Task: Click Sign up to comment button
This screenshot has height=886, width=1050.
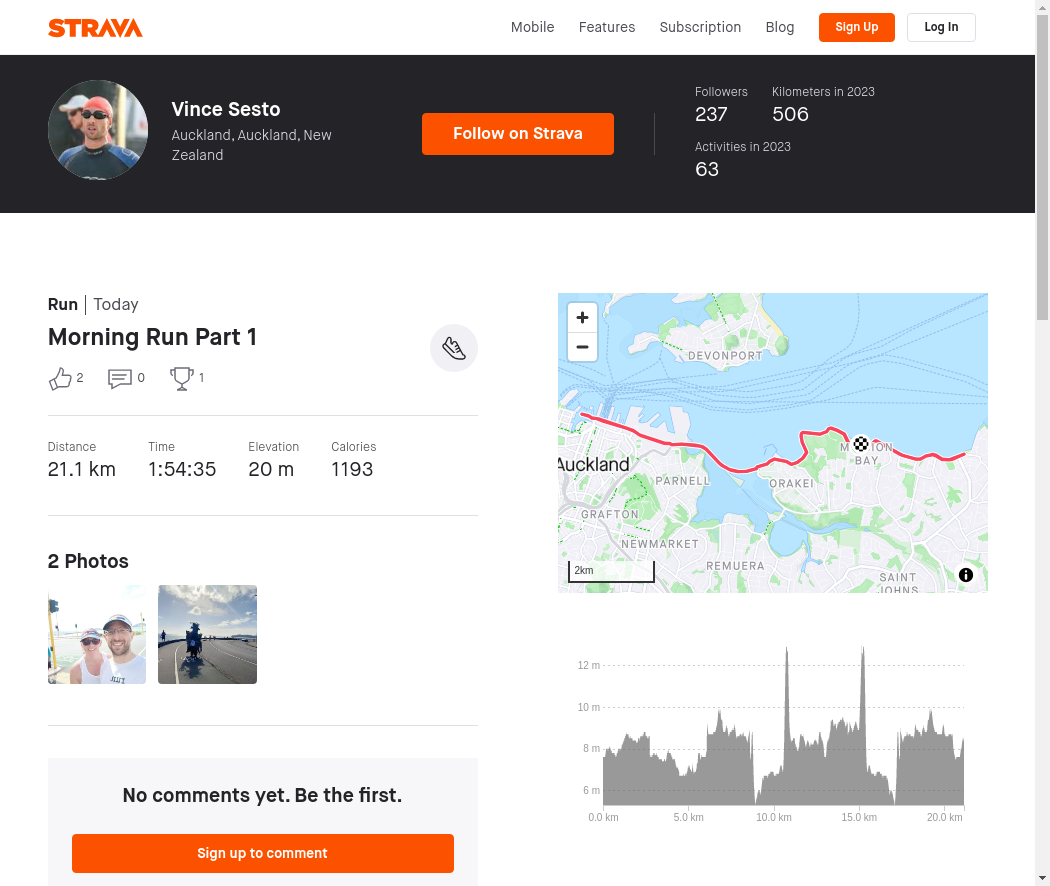Action: tap(262, 853)
